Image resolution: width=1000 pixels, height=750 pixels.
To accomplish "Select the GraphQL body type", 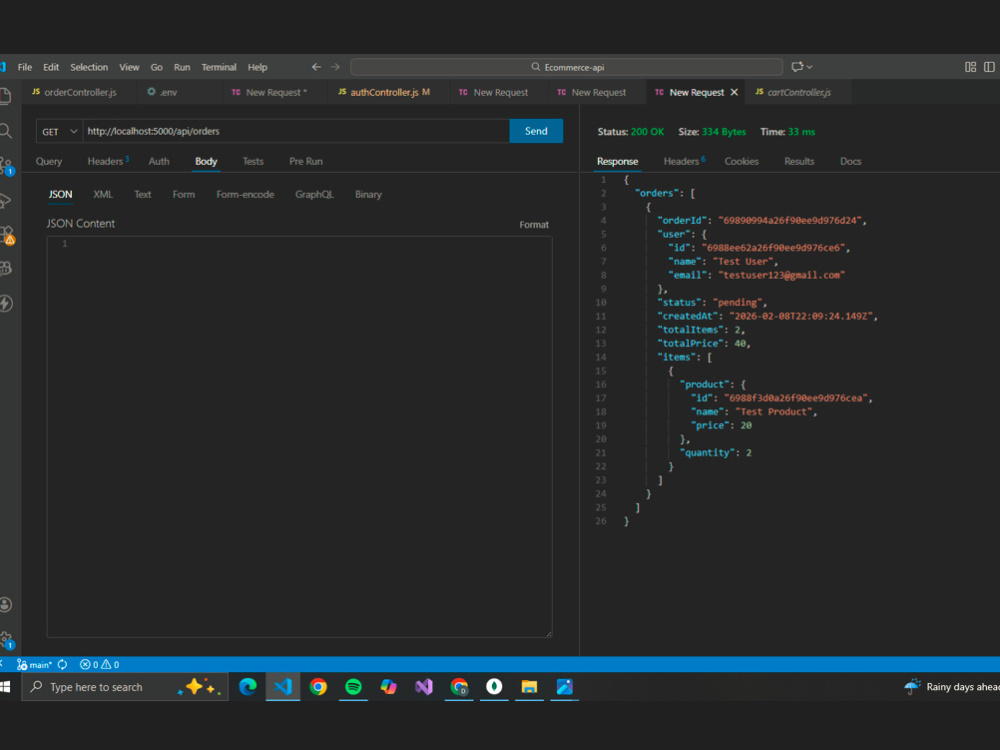I will tap(314, 195).
